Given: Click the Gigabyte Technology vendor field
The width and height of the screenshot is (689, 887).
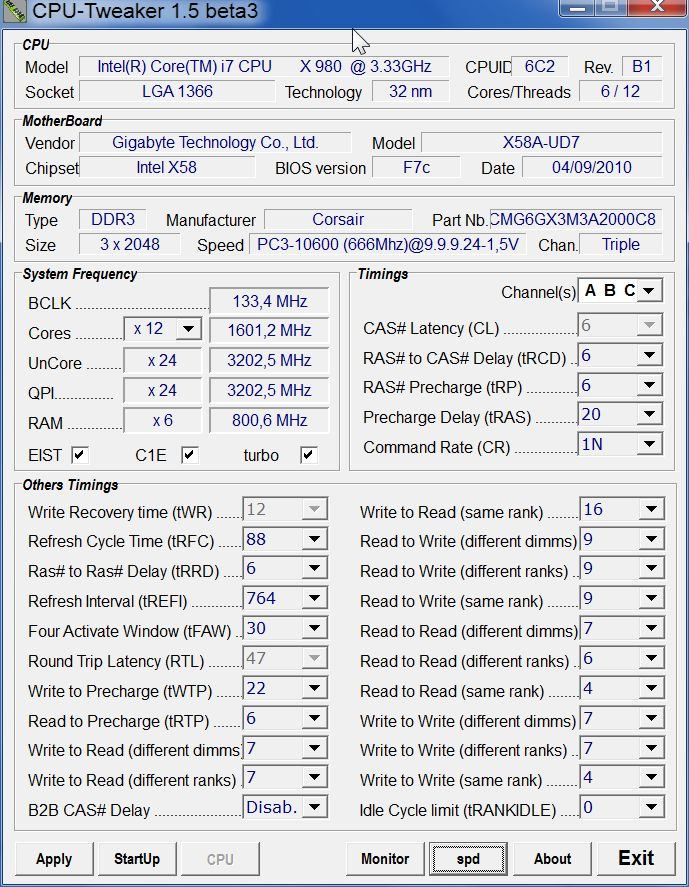Looking at the screenshot, I should [x=215, y=143].
